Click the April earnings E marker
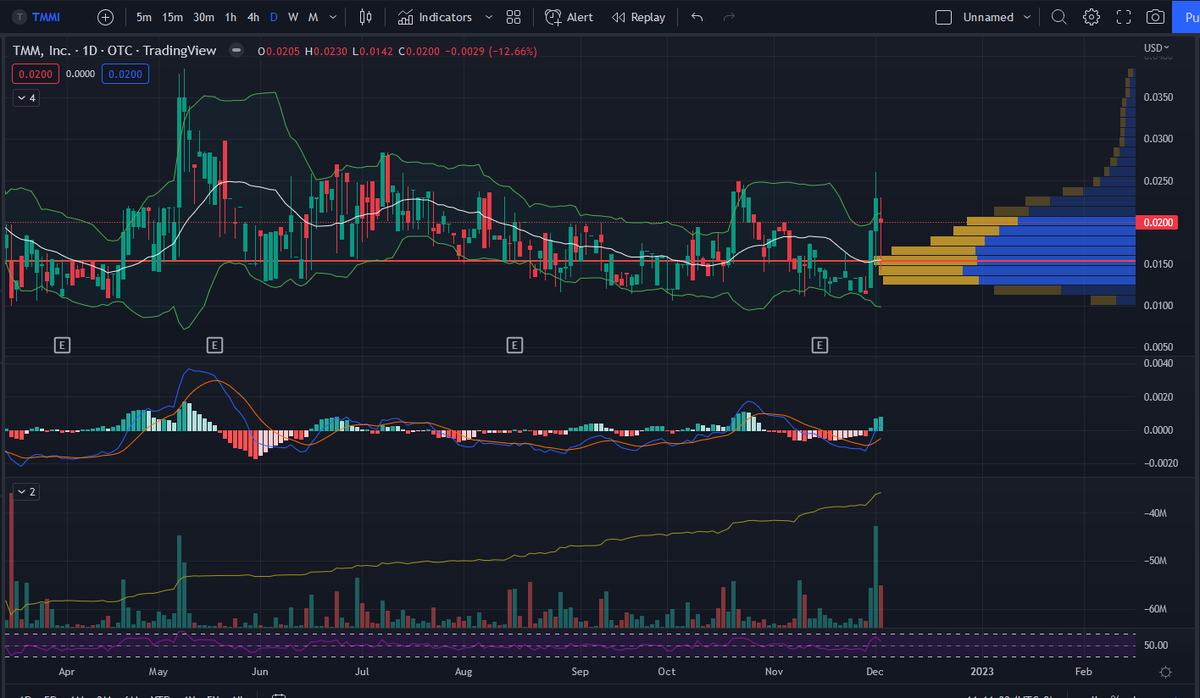The width and height of the screenshot is (1200, 698). click(x=61, y=345)
